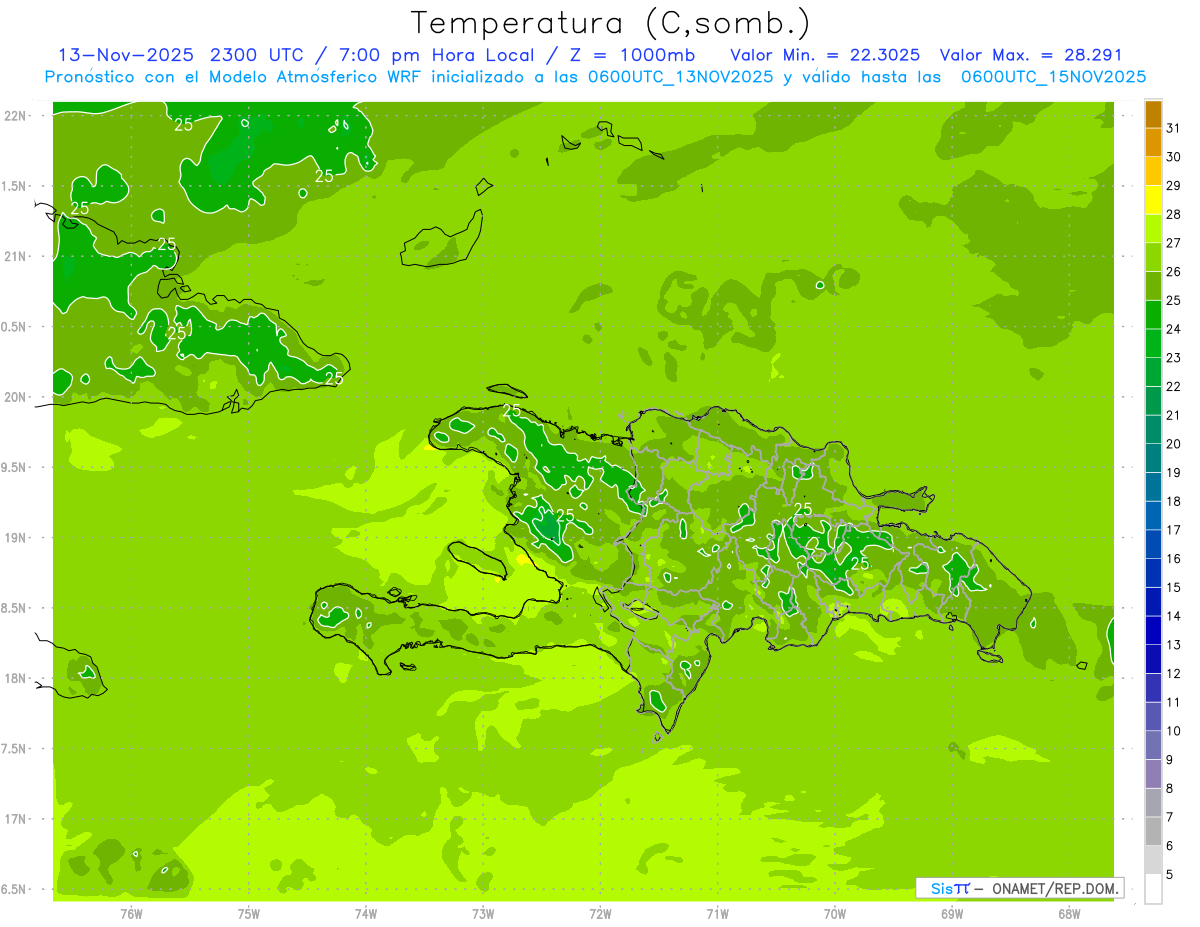Click legend value label "18"
This screenshot has width=1200, height=927.
point(1174,501)
